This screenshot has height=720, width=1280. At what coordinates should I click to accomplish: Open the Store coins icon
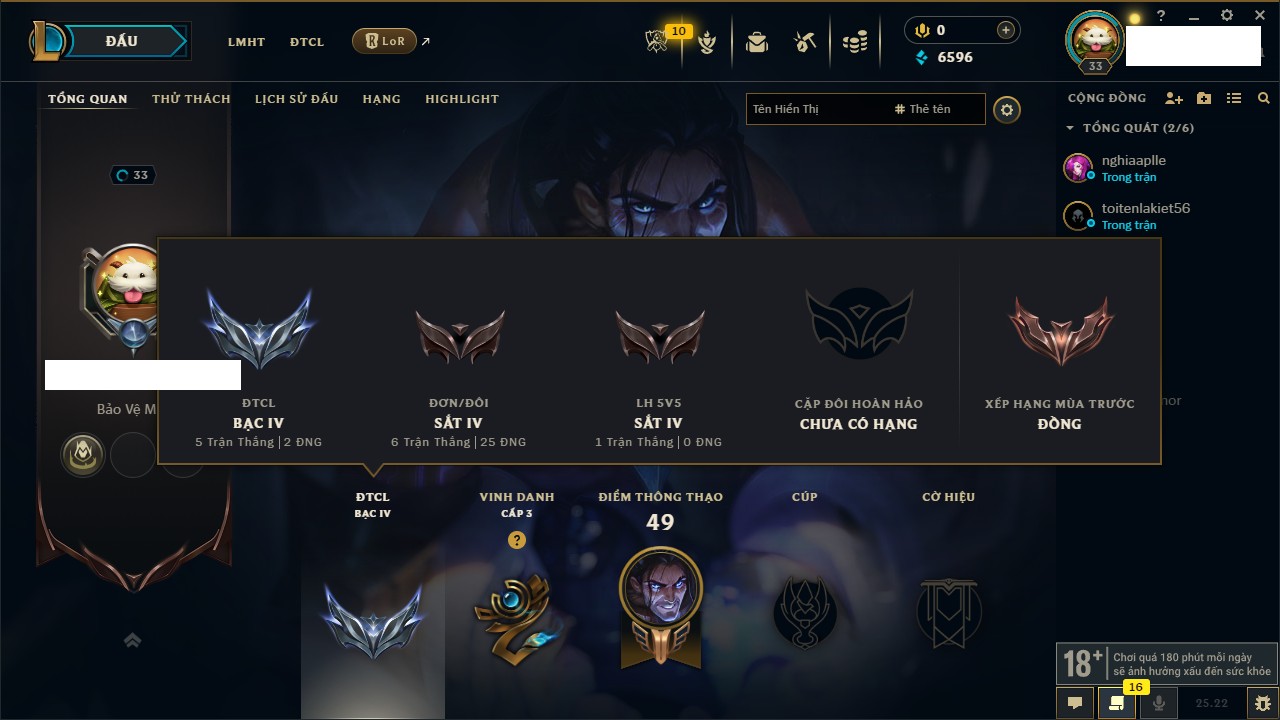(854, 42)
